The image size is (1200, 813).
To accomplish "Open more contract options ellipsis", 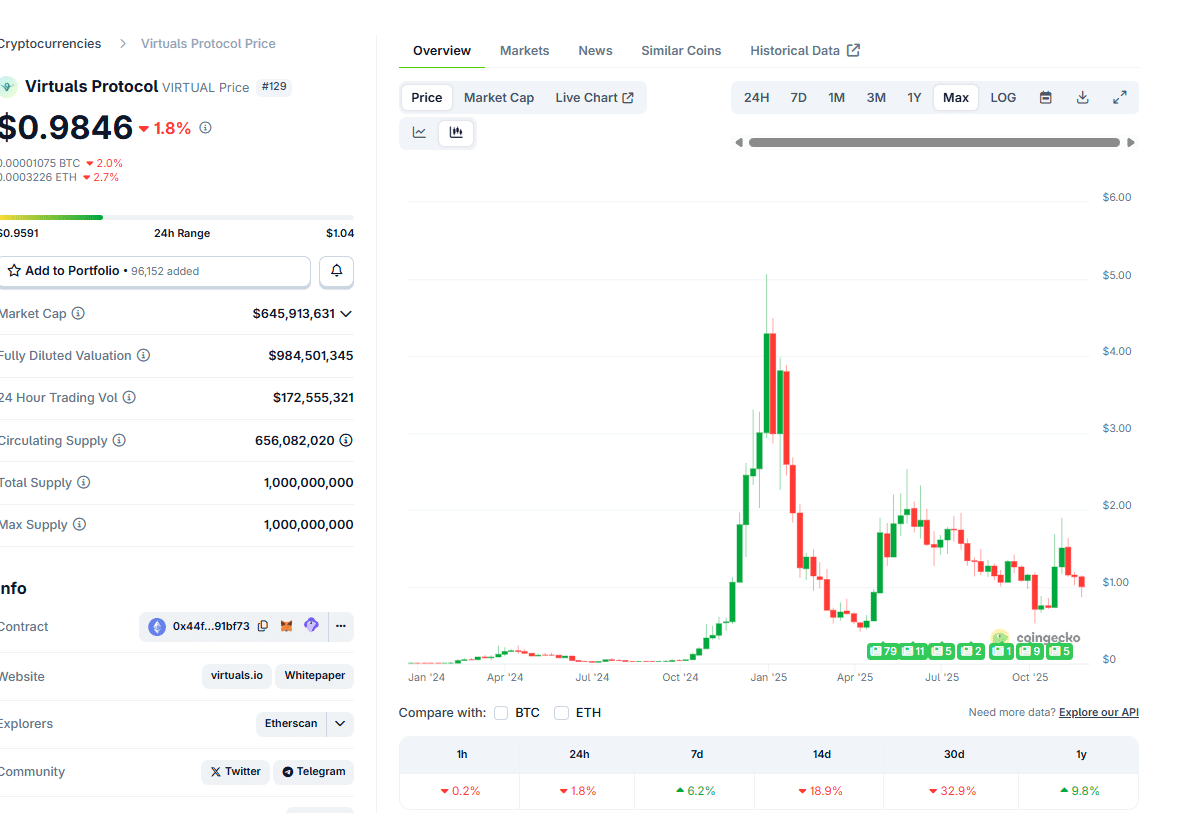I will coord(341,627).
